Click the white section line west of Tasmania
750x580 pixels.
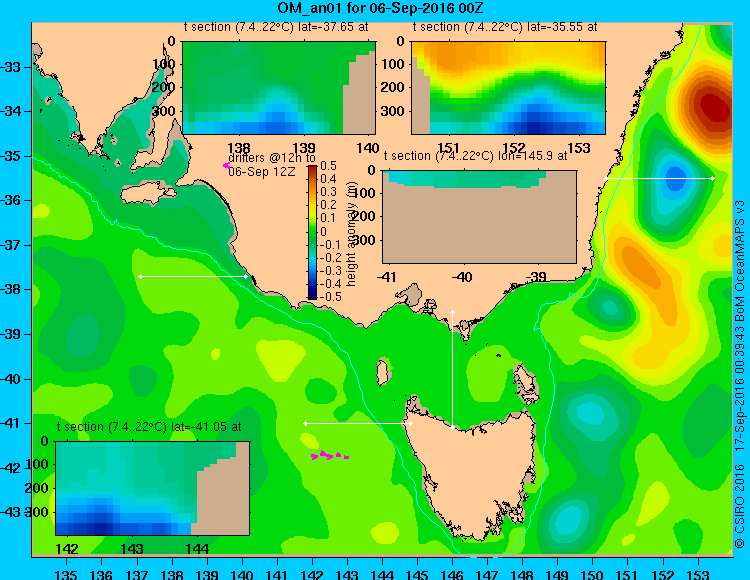click(x=358, y=424)
